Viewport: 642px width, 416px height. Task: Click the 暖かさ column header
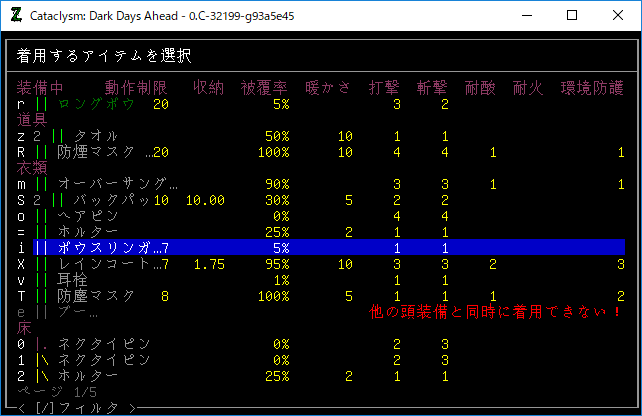(328, 88)
